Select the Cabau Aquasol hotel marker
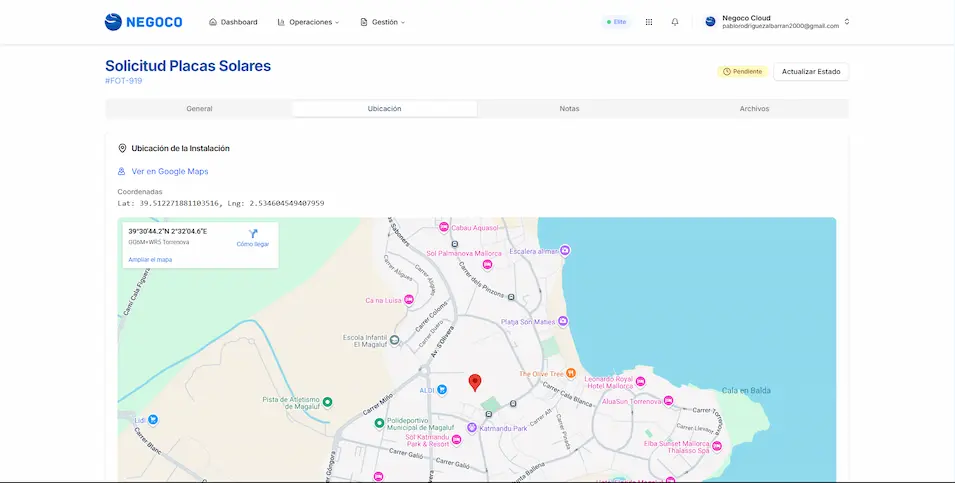This screenshot has width=955, height=483. pos(444,227)
